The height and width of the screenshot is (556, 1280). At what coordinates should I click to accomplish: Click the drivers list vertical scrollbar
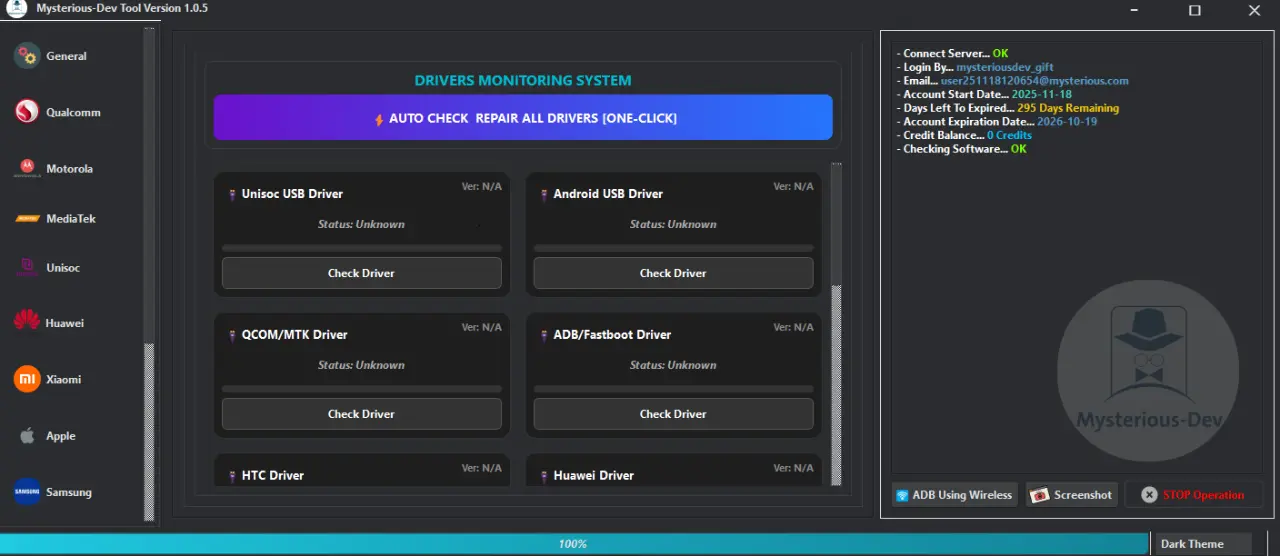[x=837, y=325]
